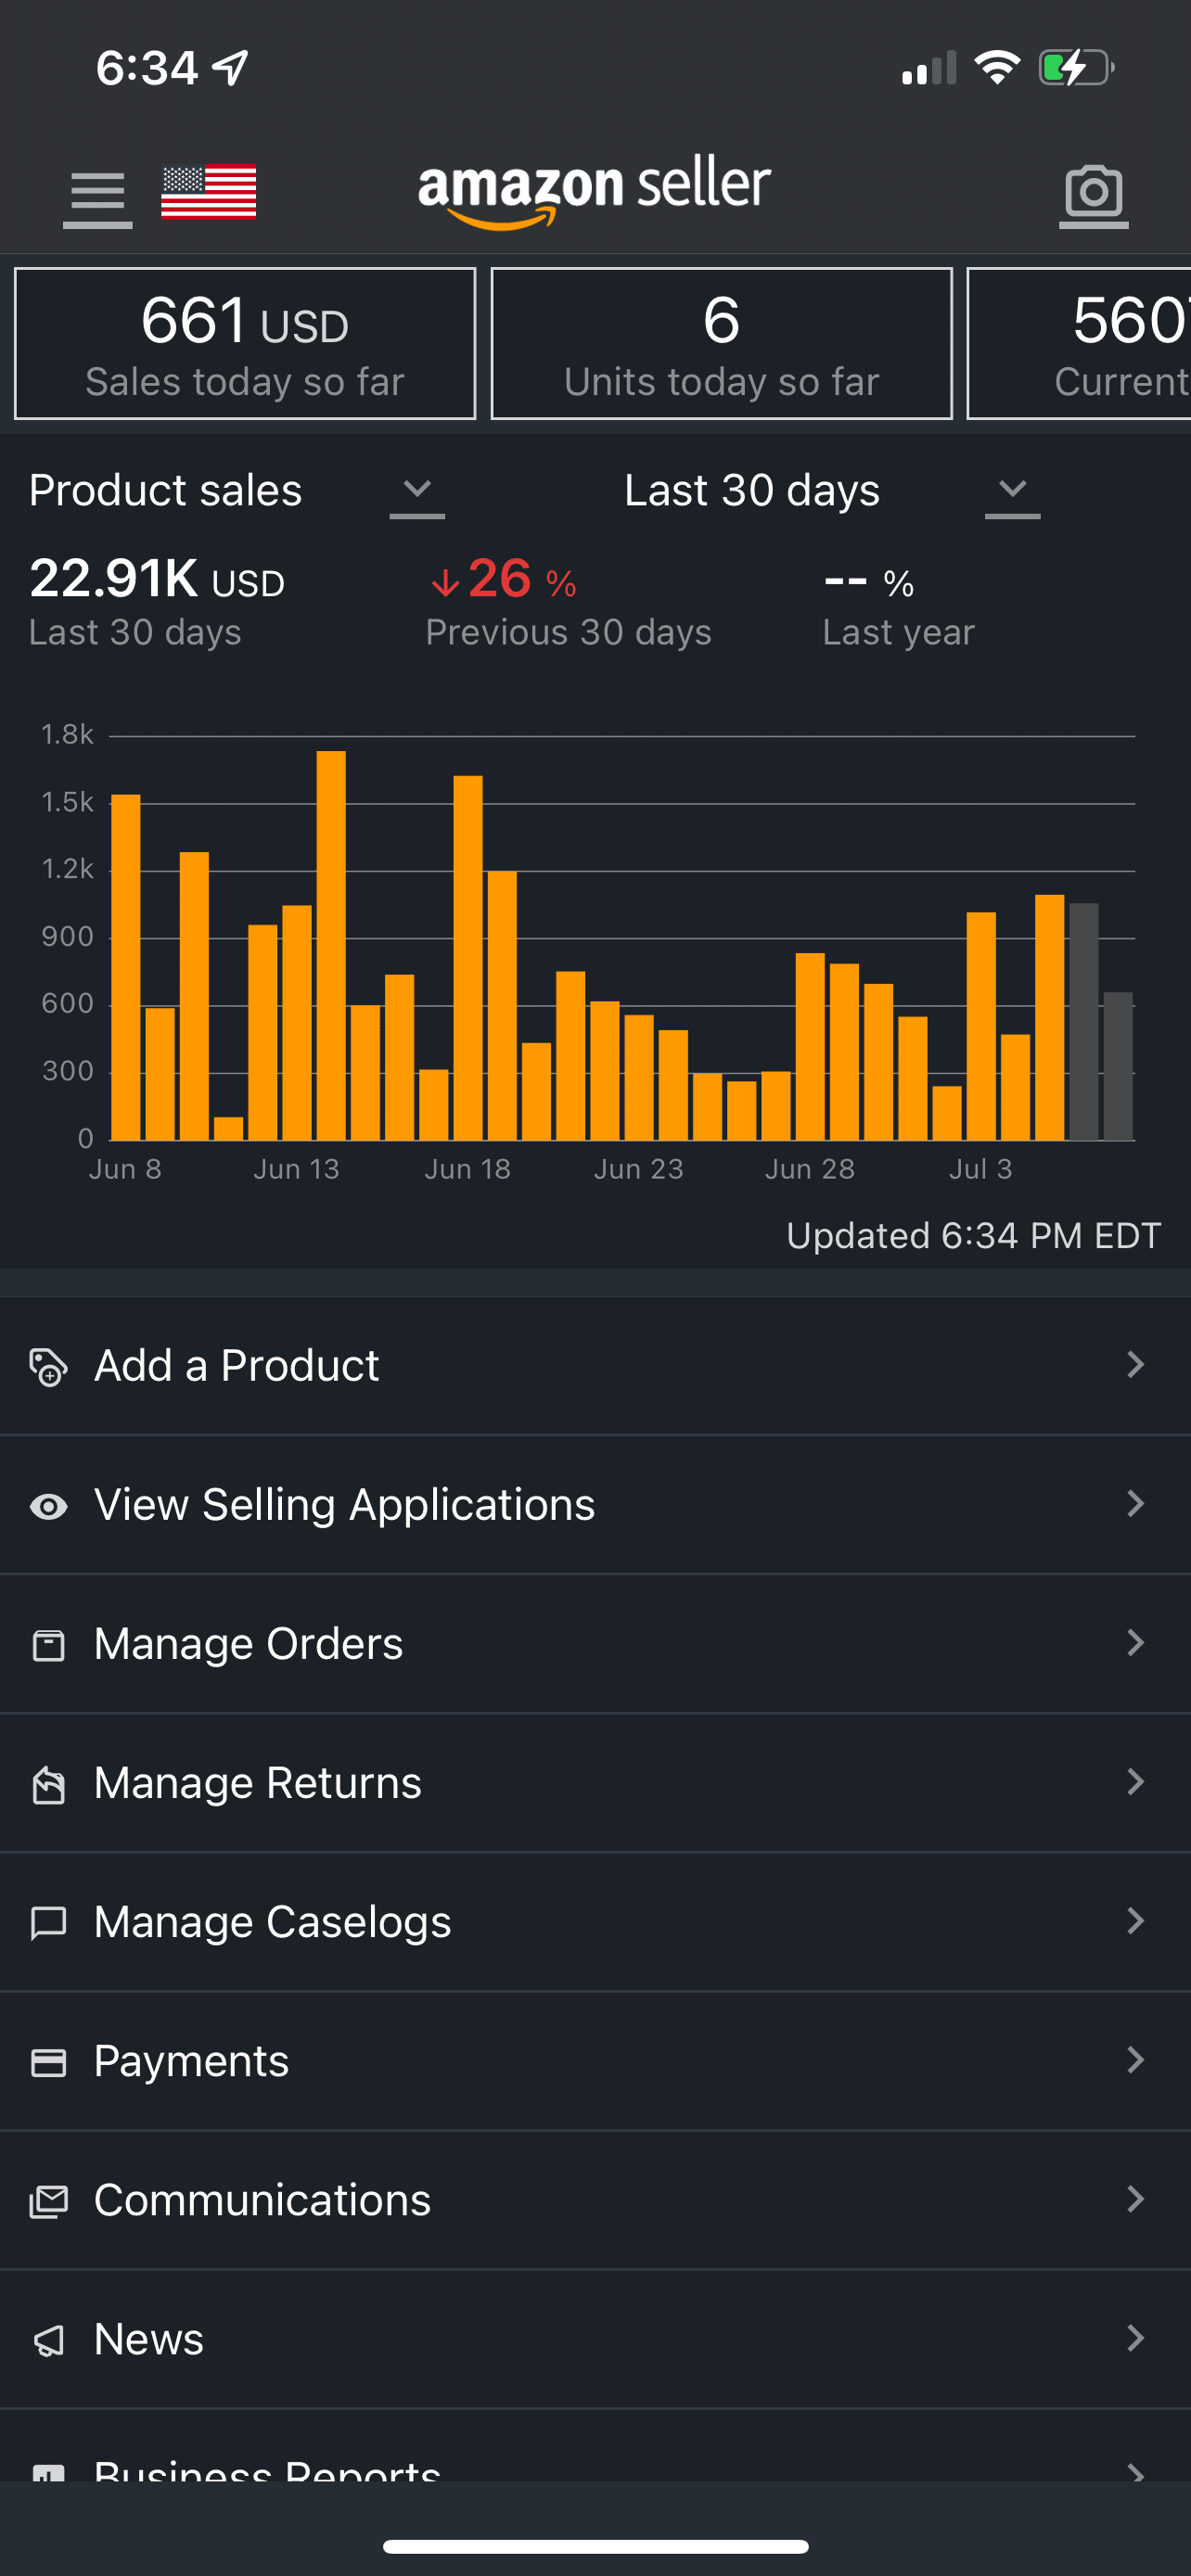Open the Last 30 days range dropdown

click(x=1012, y=491)
